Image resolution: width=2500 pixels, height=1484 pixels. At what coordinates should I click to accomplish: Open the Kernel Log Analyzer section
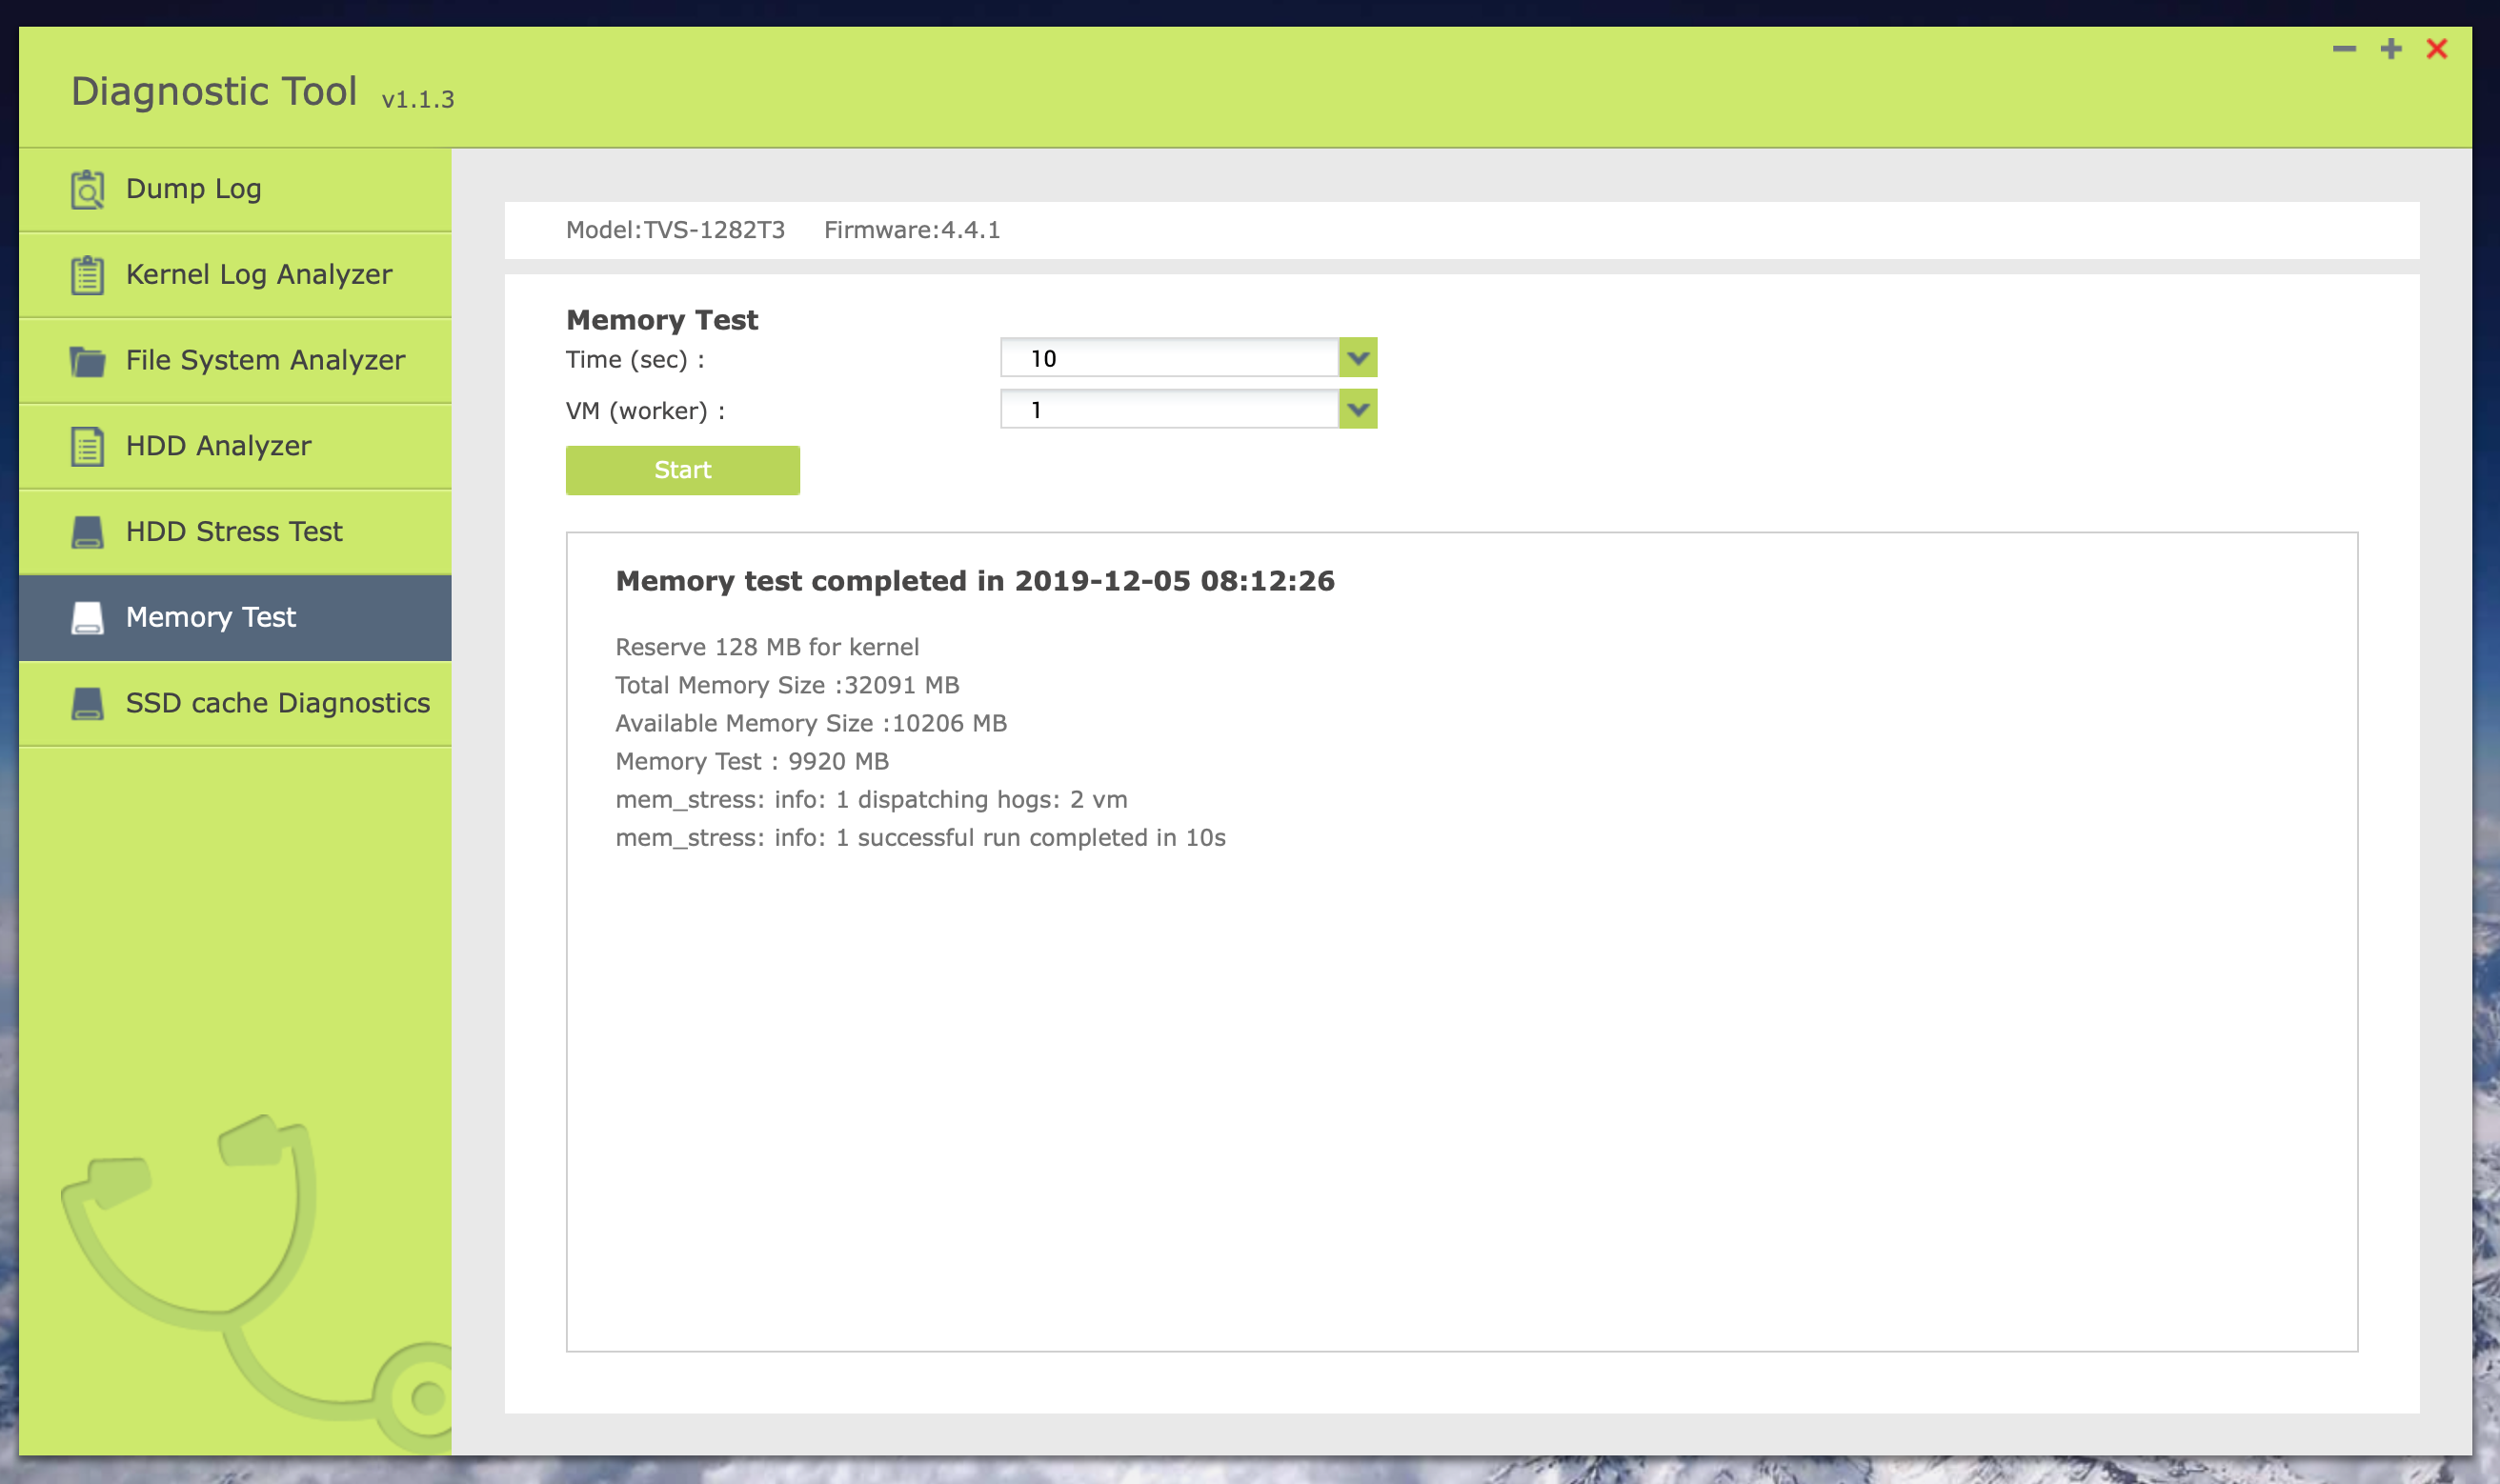pos(258,275)
